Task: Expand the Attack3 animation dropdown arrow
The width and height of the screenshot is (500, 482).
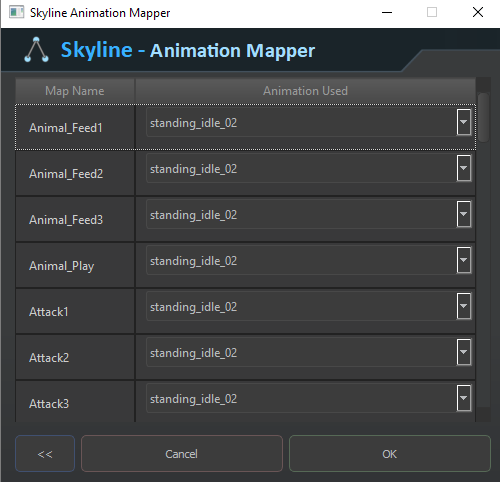Action: pos(464,398)
